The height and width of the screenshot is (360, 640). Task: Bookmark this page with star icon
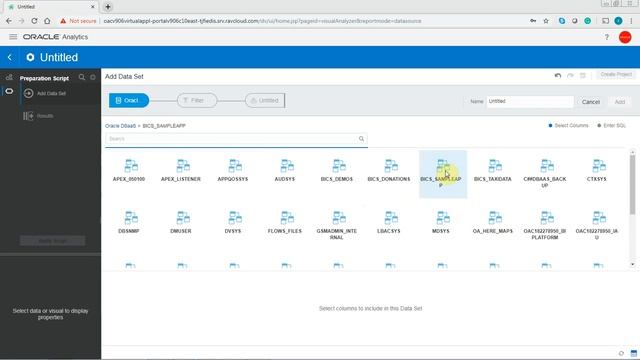[546, 21]
